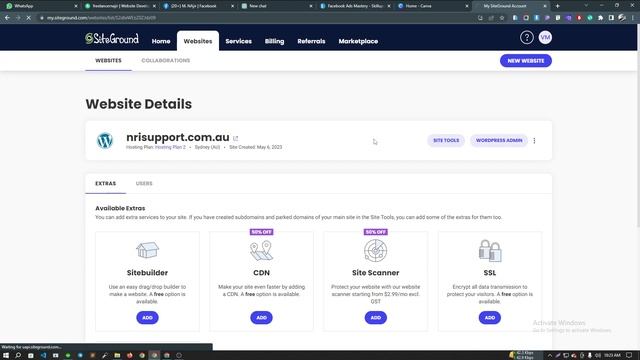This screenshot has height=360, width=640.
Task: Bookmark this page with the star icon
Action: (502, 18)
